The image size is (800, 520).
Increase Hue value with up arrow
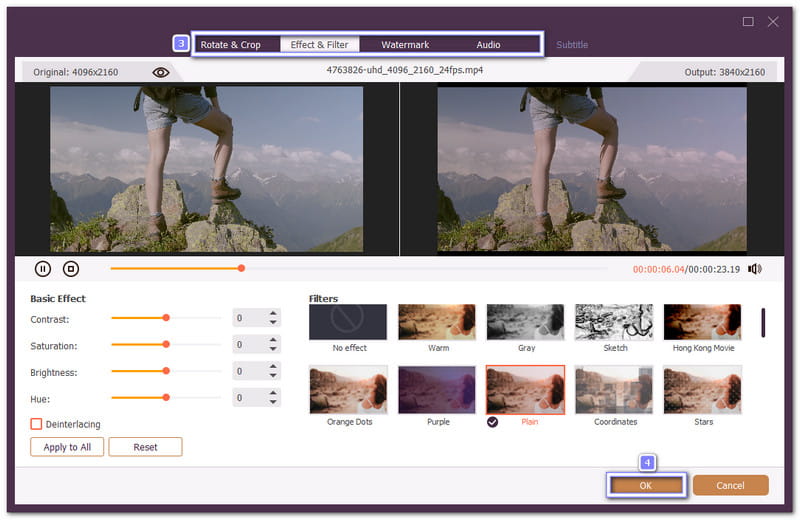(273, 393)
